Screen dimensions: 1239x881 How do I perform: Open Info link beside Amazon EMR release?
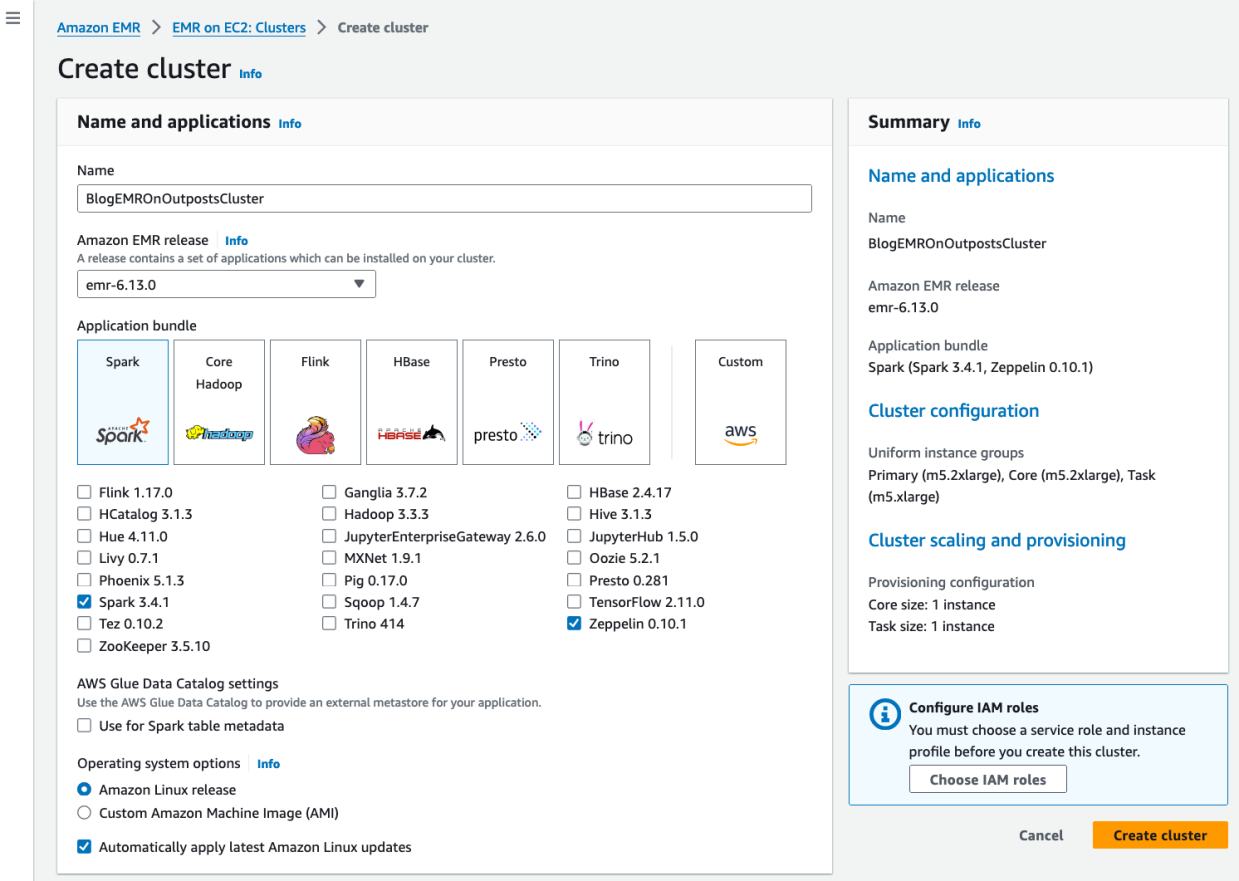click(x=236, y=240)
